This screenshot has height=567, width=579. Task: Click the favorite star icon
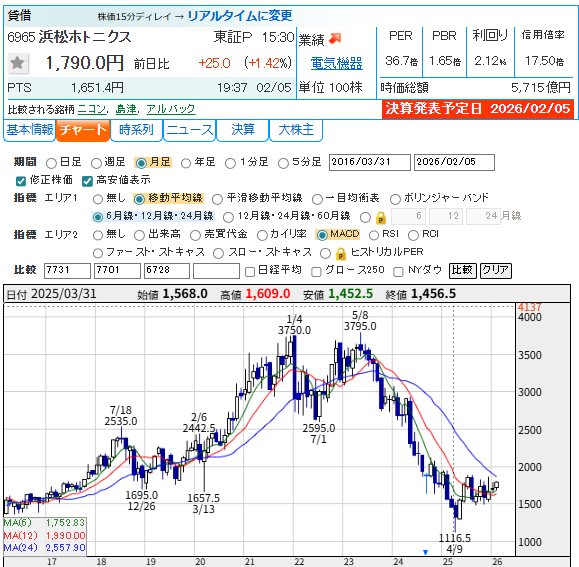click(x=17, y=63)
